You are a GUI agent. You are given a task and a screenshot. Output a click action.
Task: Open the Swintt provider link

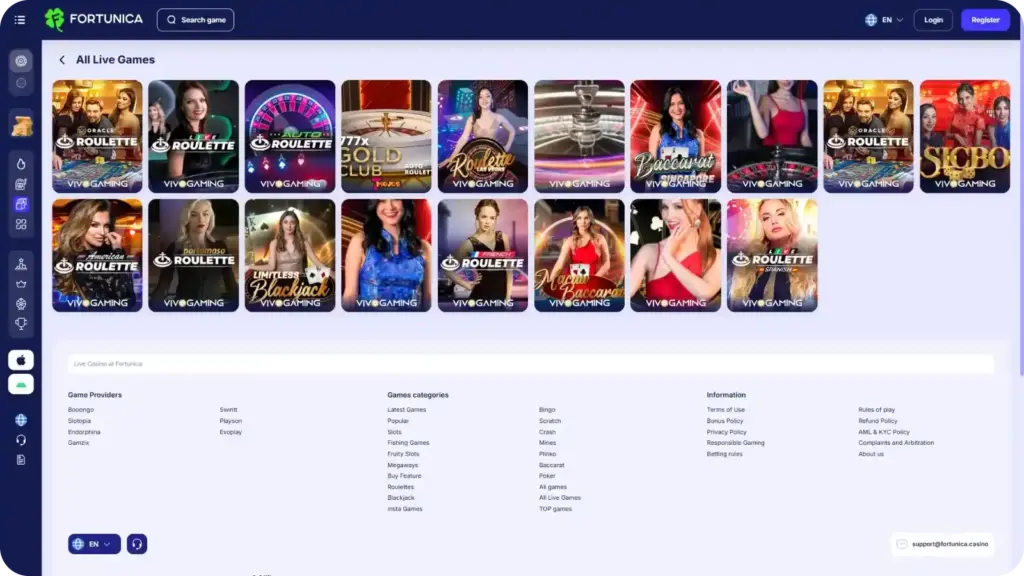pos(229,410)
